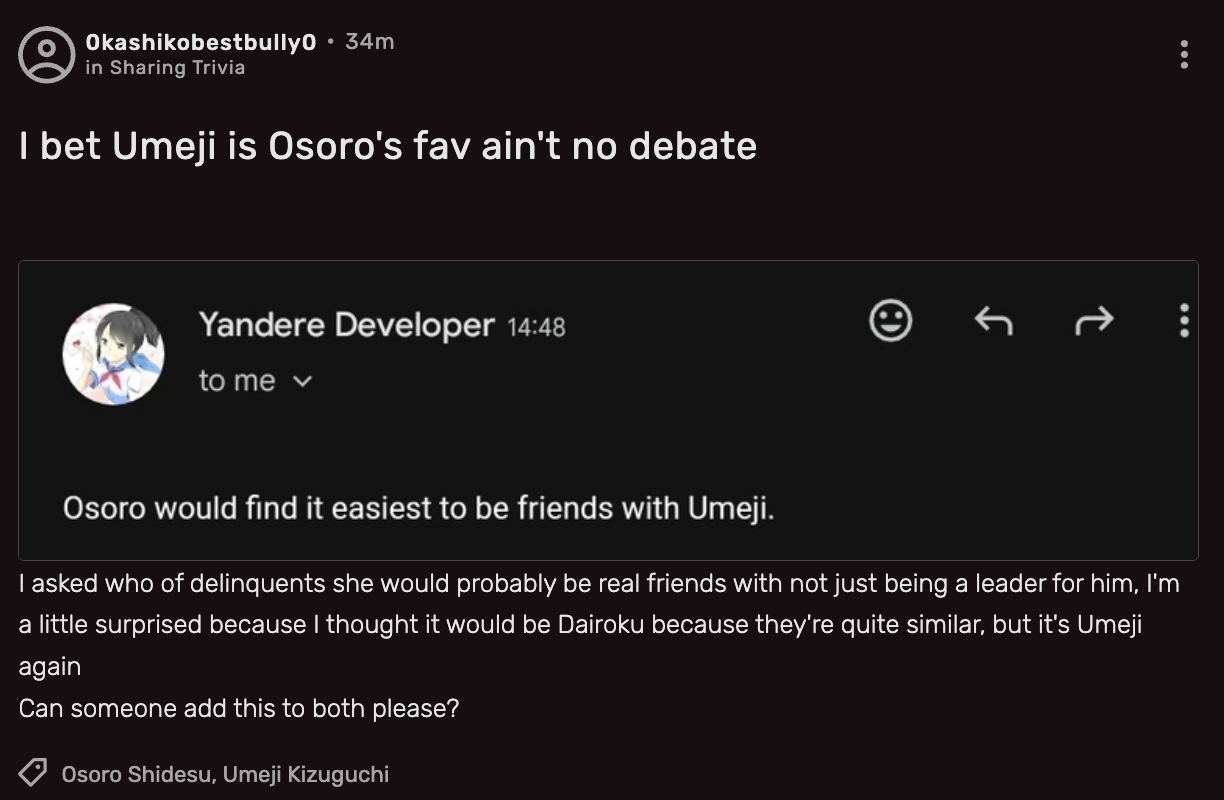Click Yandere Developer's profile picture
Image resolution: width=1224 pixels, height=800 pixels.
pyautogui.click(x=113, y=354)
